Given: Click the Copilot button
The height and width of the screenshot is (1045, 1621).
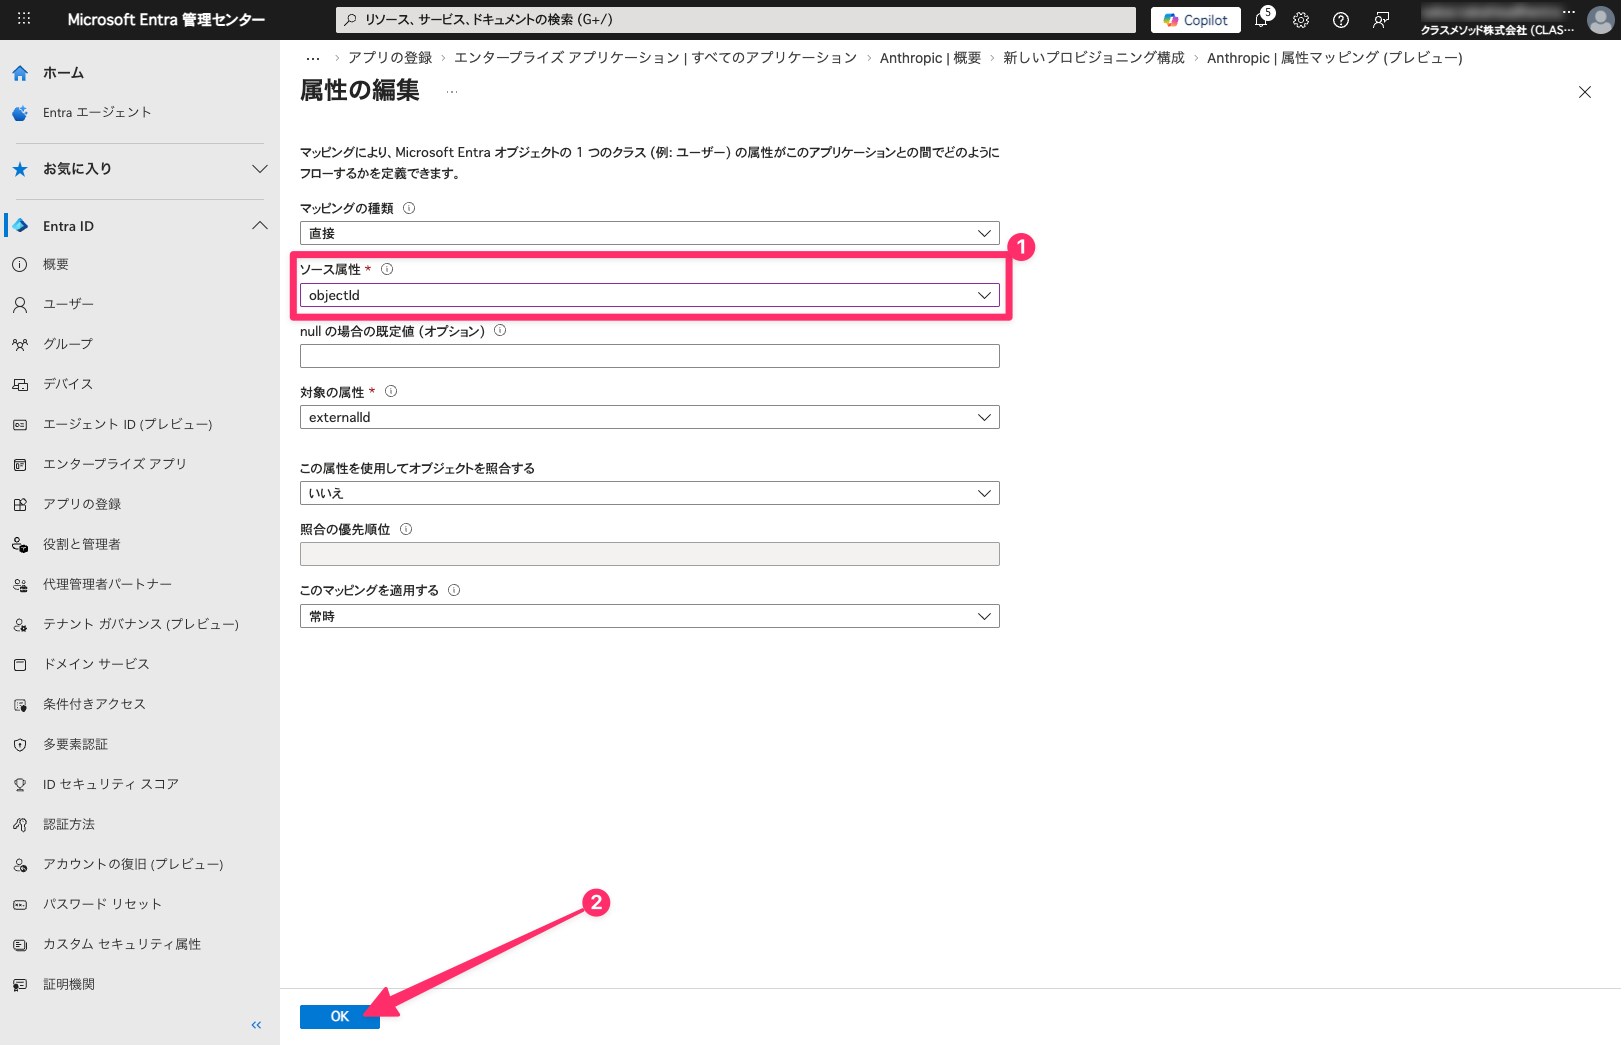Looking at the screenshot, I should click(x=1196, y=20).
